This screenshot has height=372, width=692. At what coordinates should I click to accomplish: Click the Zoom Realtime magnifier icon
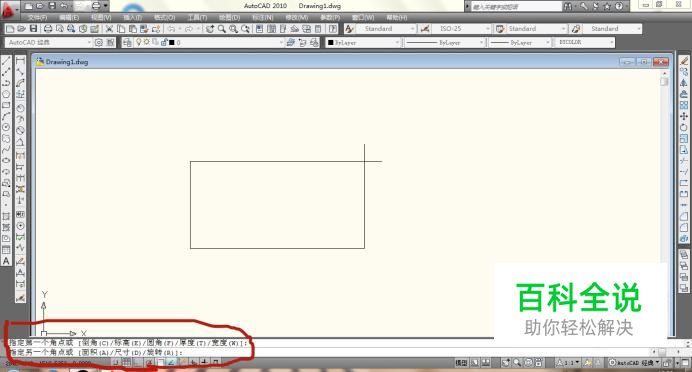pos(222,29)
